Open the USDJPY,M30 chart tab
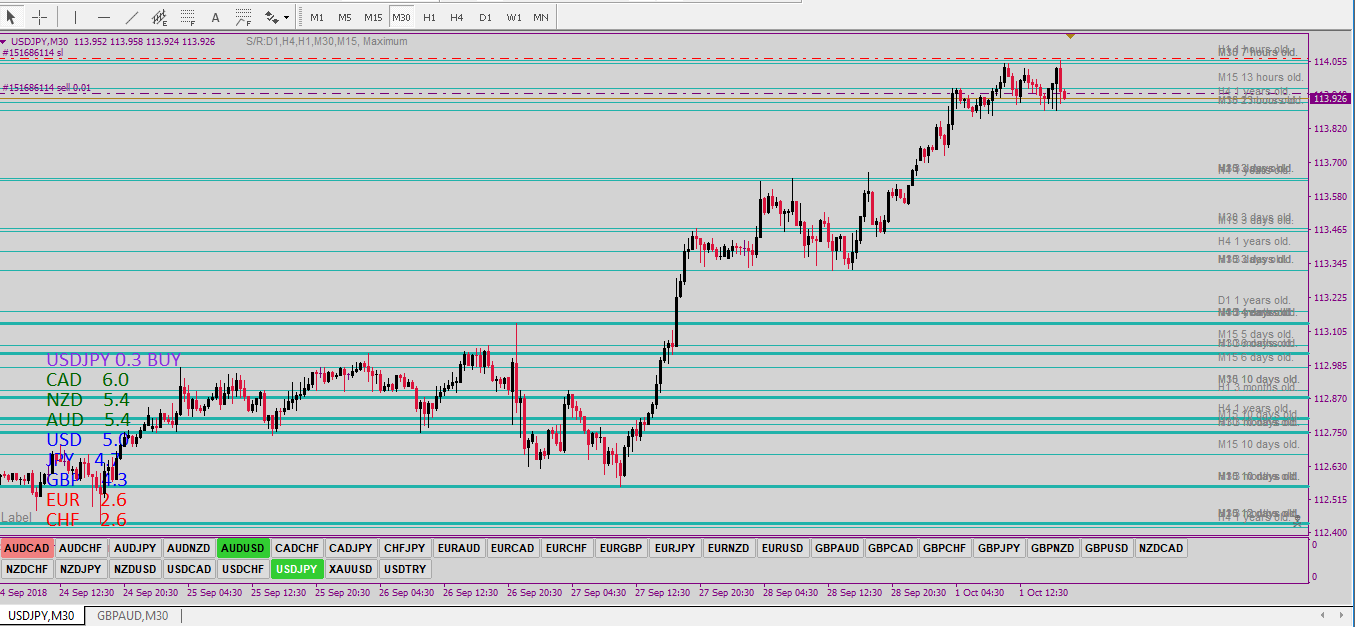This screenshot has height=627, width=1355. tap(42, 616)
